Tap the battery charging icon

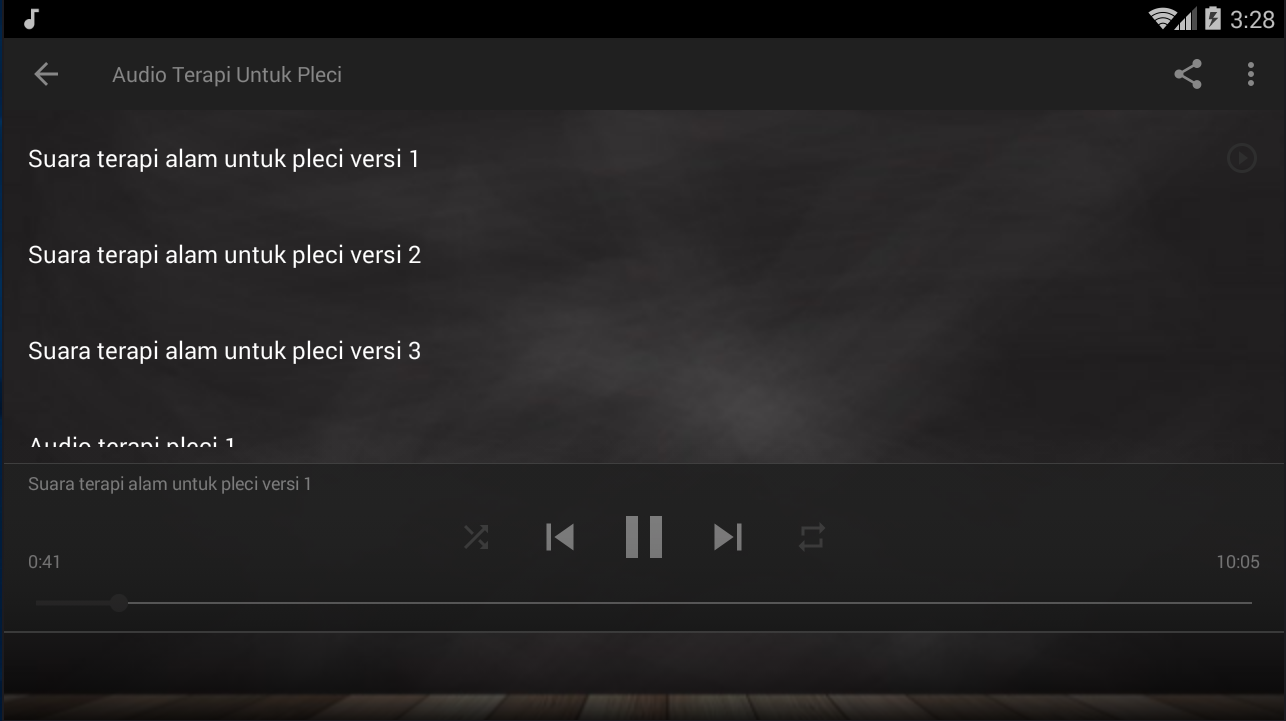click(x=1212, y=18)
